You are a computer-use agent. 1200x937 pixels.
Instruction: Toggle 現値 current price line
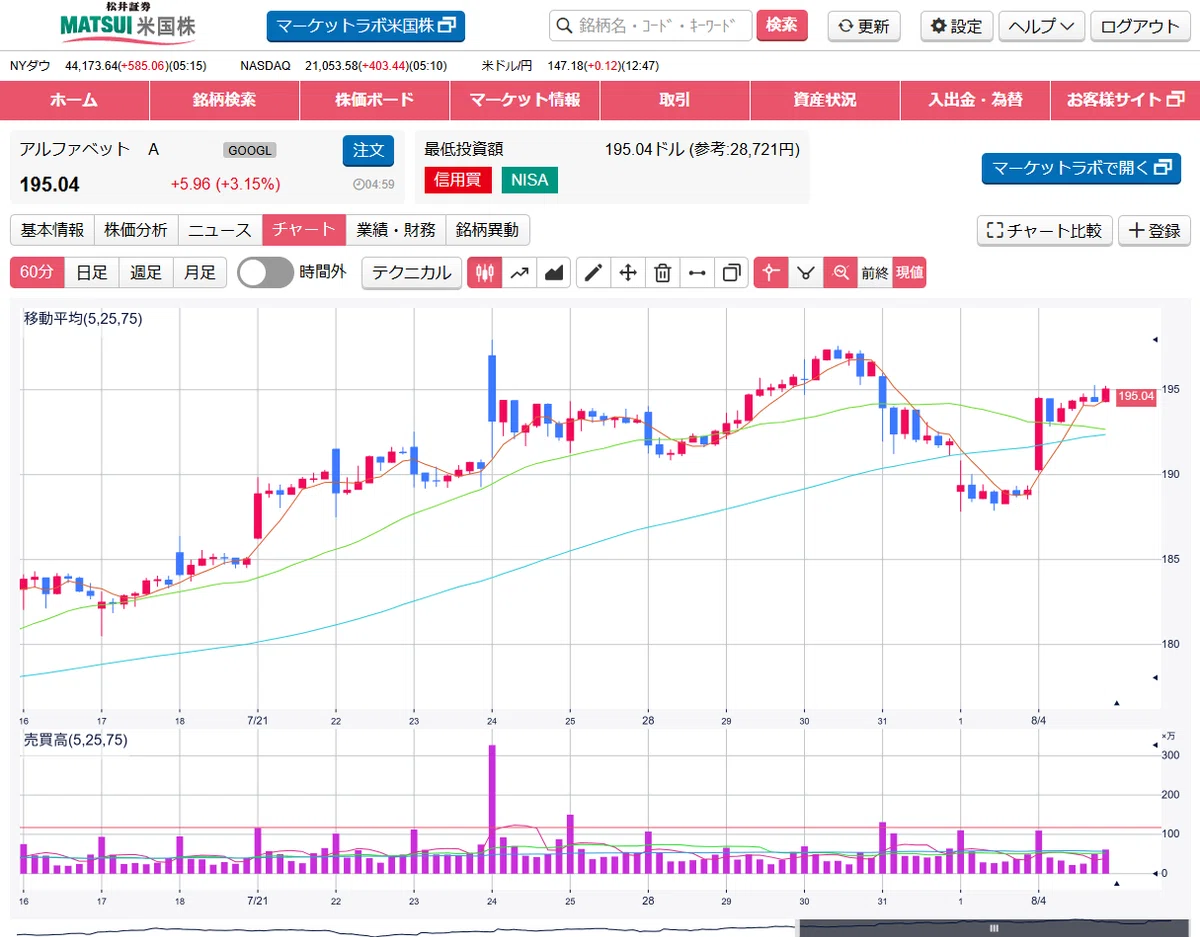tap(909, 272)
